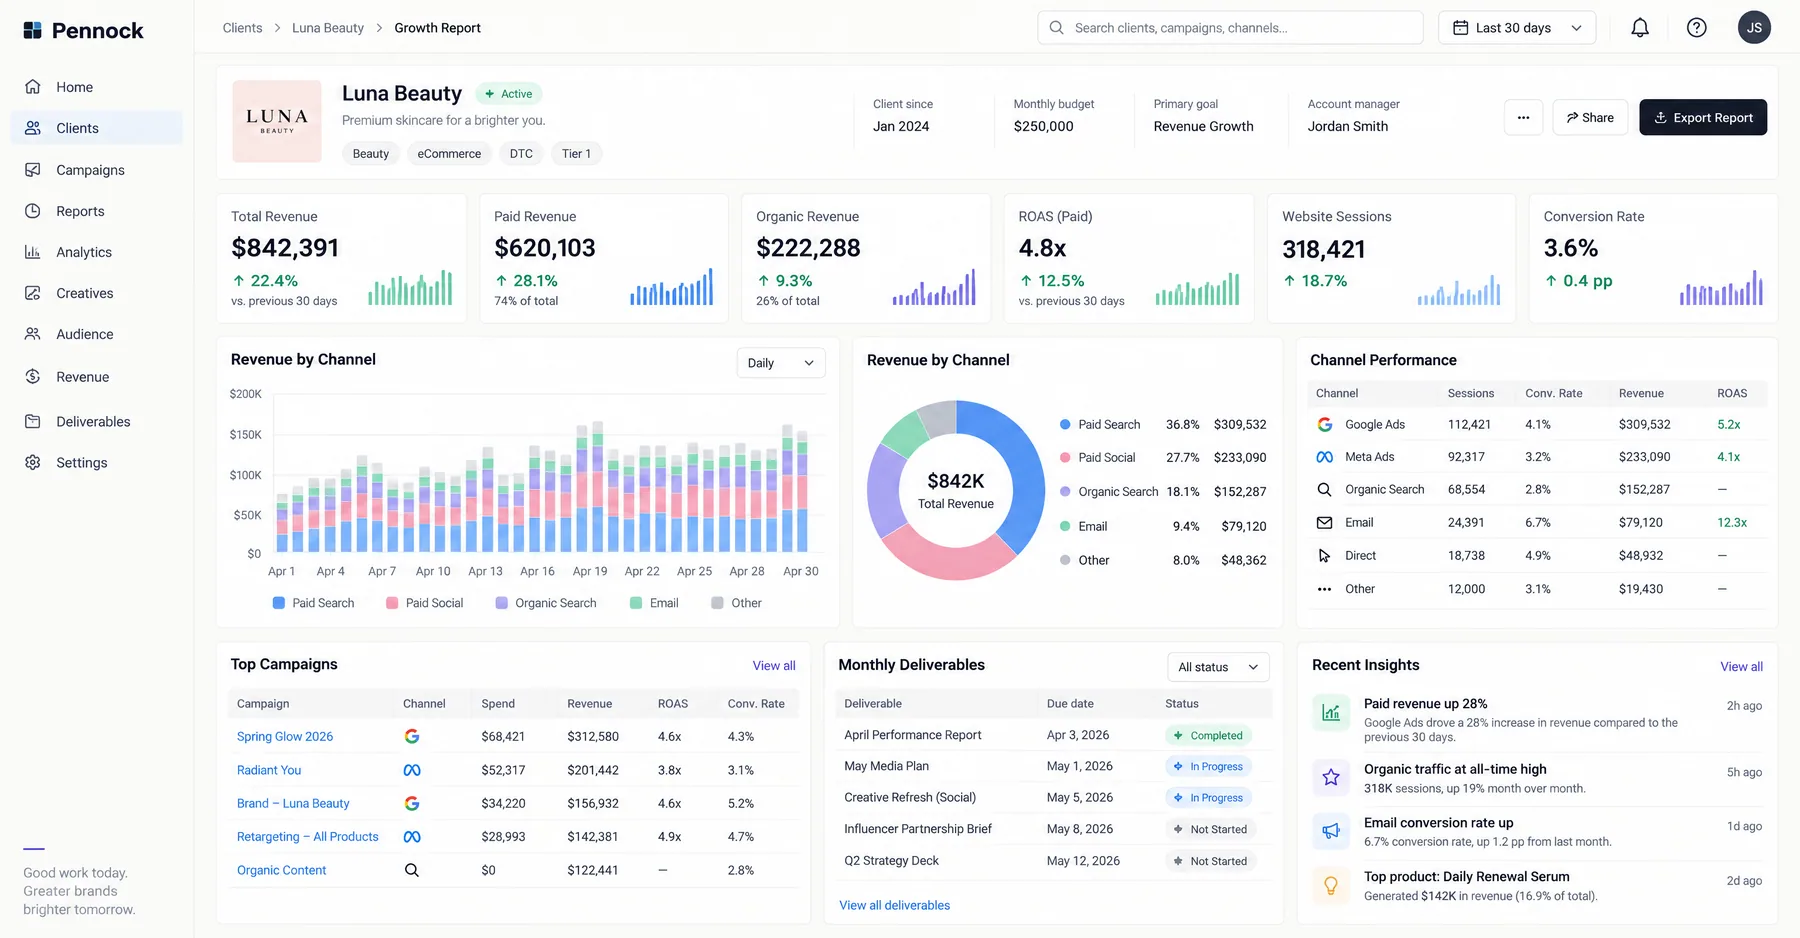Click the Meta icon in the Radiant You row
This screenshot has height=938, width=1800.
click(412, 770)
